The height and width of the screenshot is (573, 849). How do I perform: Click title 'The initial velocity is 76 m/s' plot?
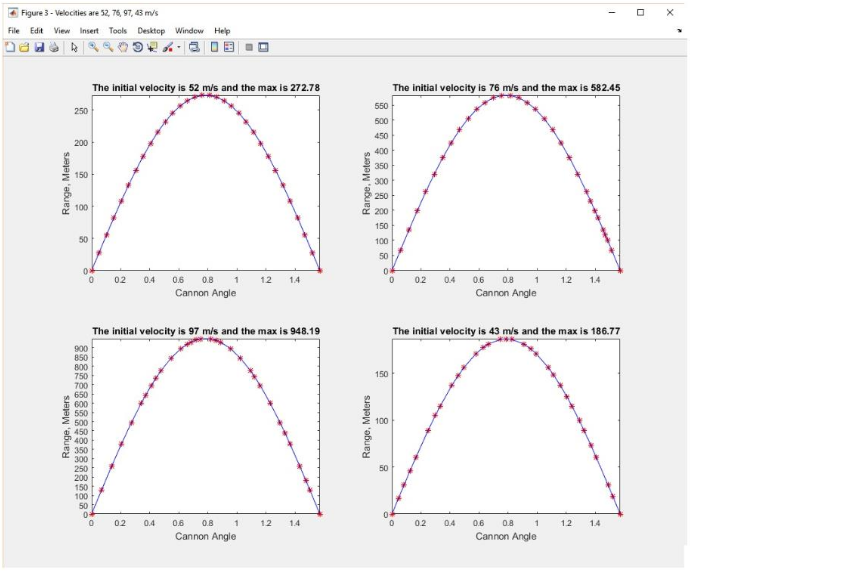506,88
